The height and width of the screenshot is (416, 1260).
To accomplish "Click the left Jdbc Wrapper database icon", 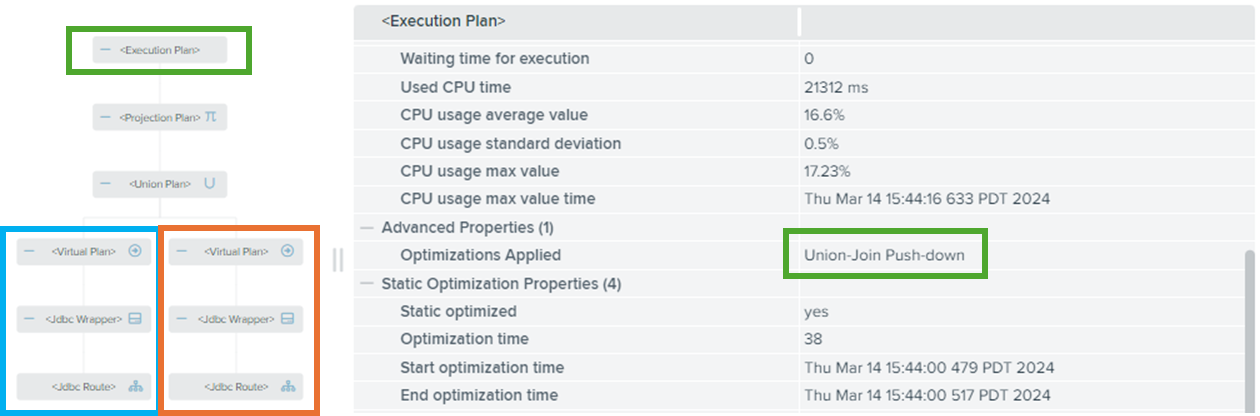I will [135, 319].
